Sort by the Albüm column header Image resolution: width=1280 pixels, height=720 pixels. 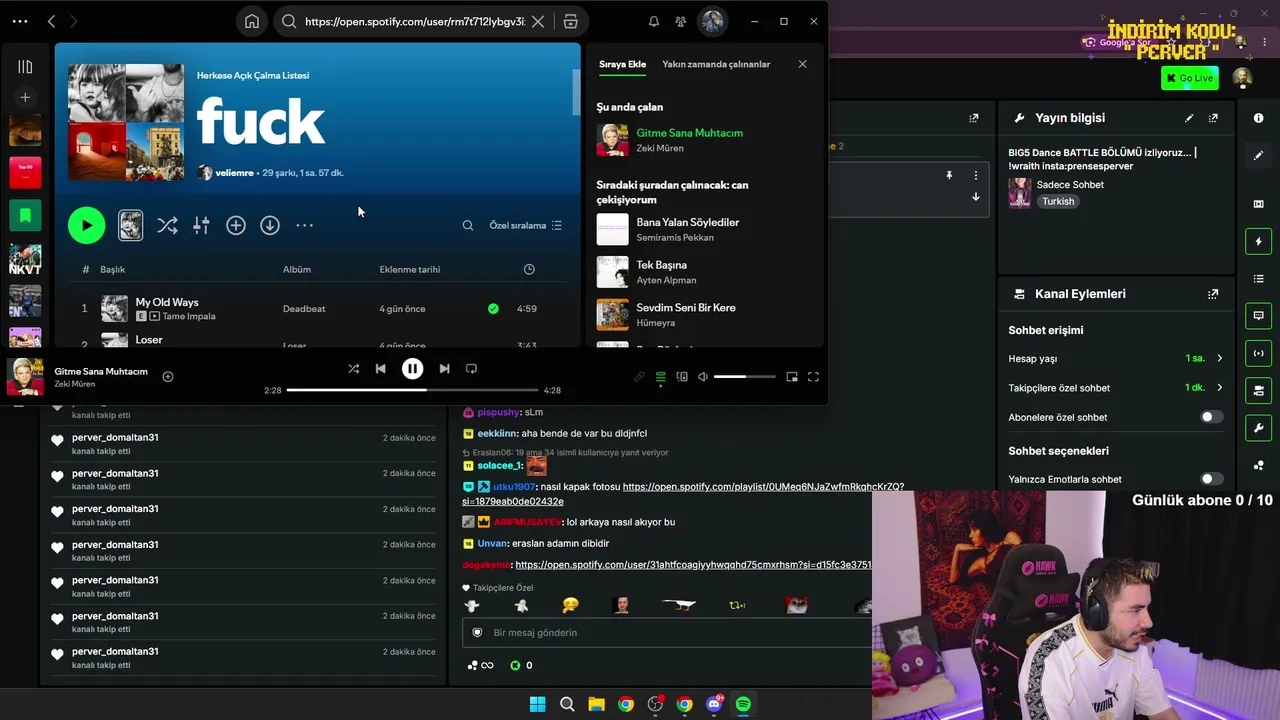coord(297,270)
